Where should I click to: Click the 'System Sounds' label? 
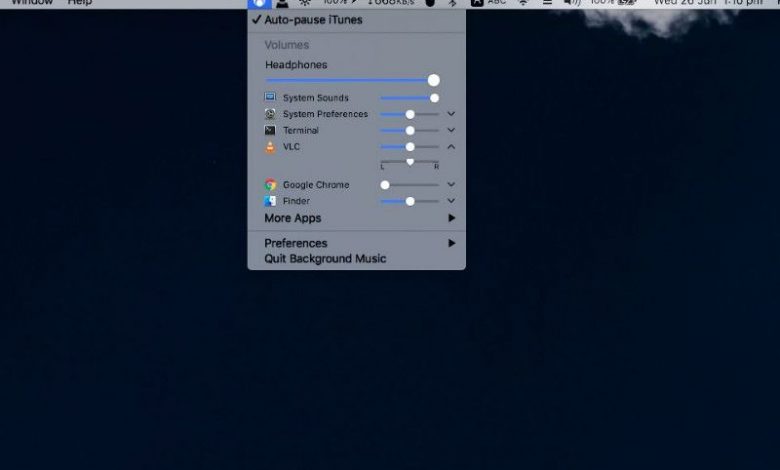(315, 98)
